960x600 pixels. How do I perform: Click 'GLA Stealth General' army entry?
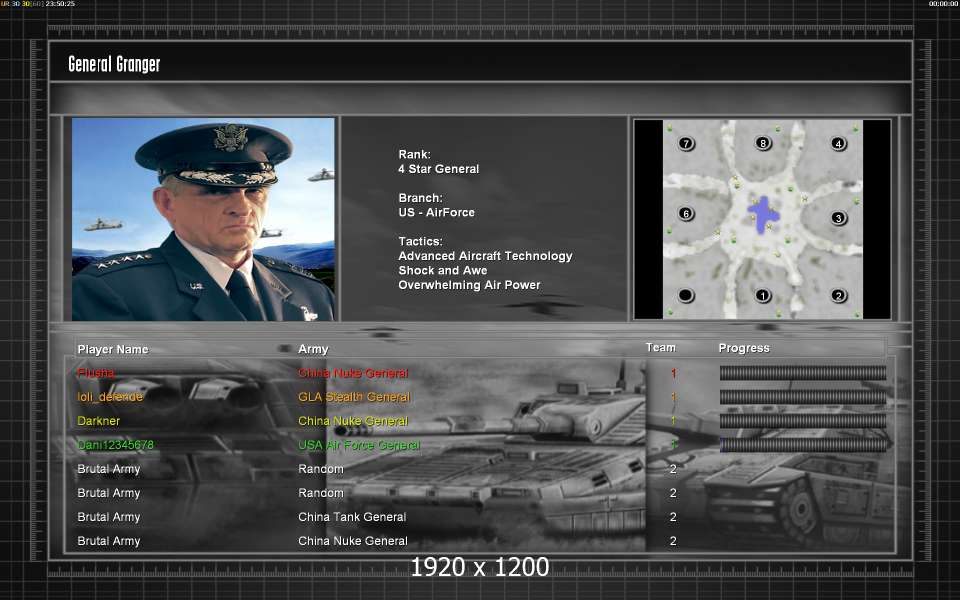point(354,397)
